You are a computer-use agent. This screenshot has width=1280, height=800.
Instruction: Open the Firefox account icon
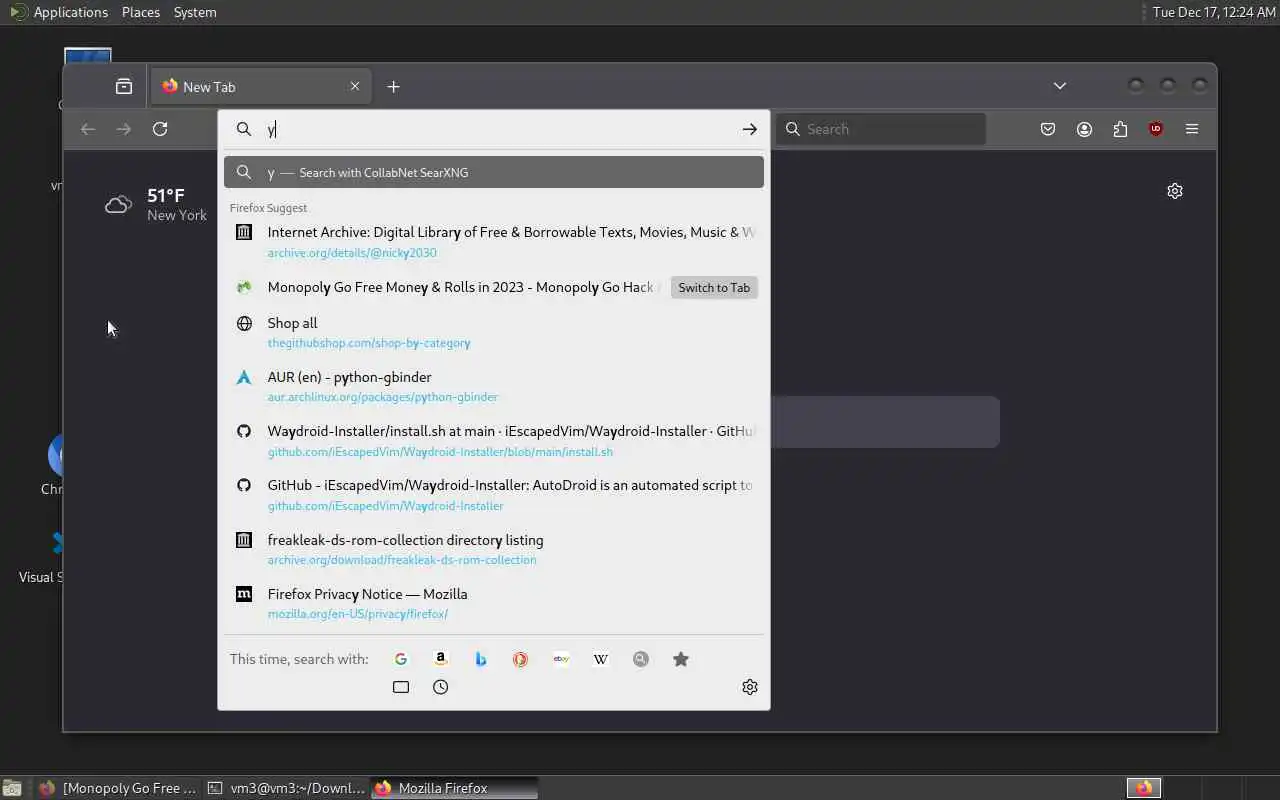tap(1084, 129)
